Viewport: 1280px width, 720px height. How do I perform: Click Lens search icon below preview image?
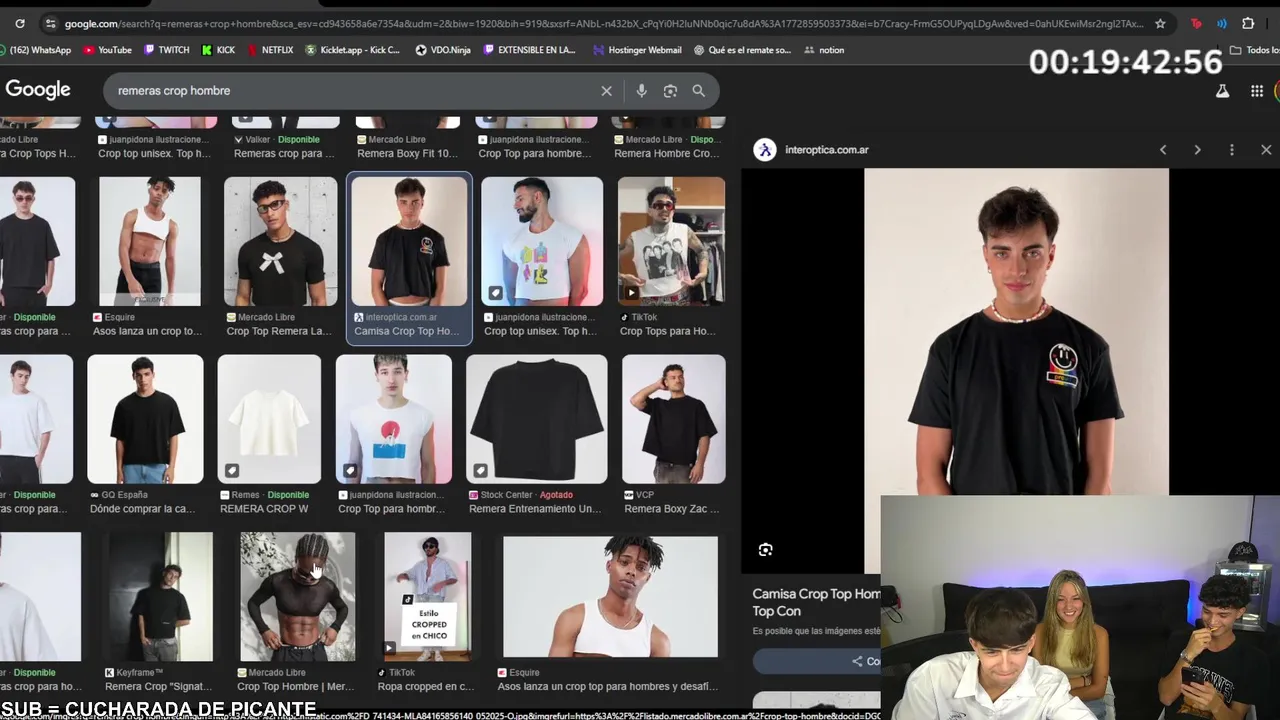(765, 550)
